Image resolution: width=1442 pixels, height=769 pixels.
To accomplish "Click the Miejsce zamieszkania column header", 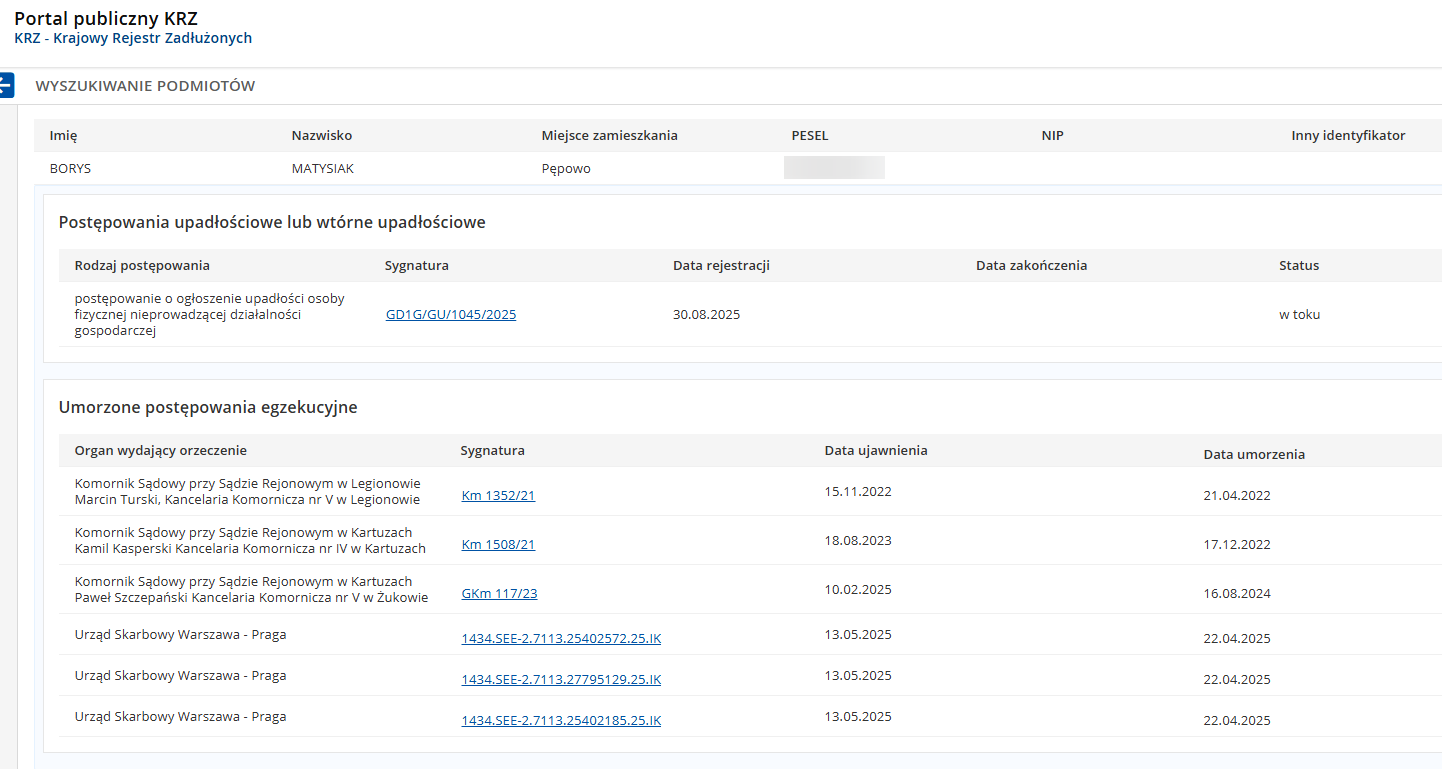I will point(609,135).
